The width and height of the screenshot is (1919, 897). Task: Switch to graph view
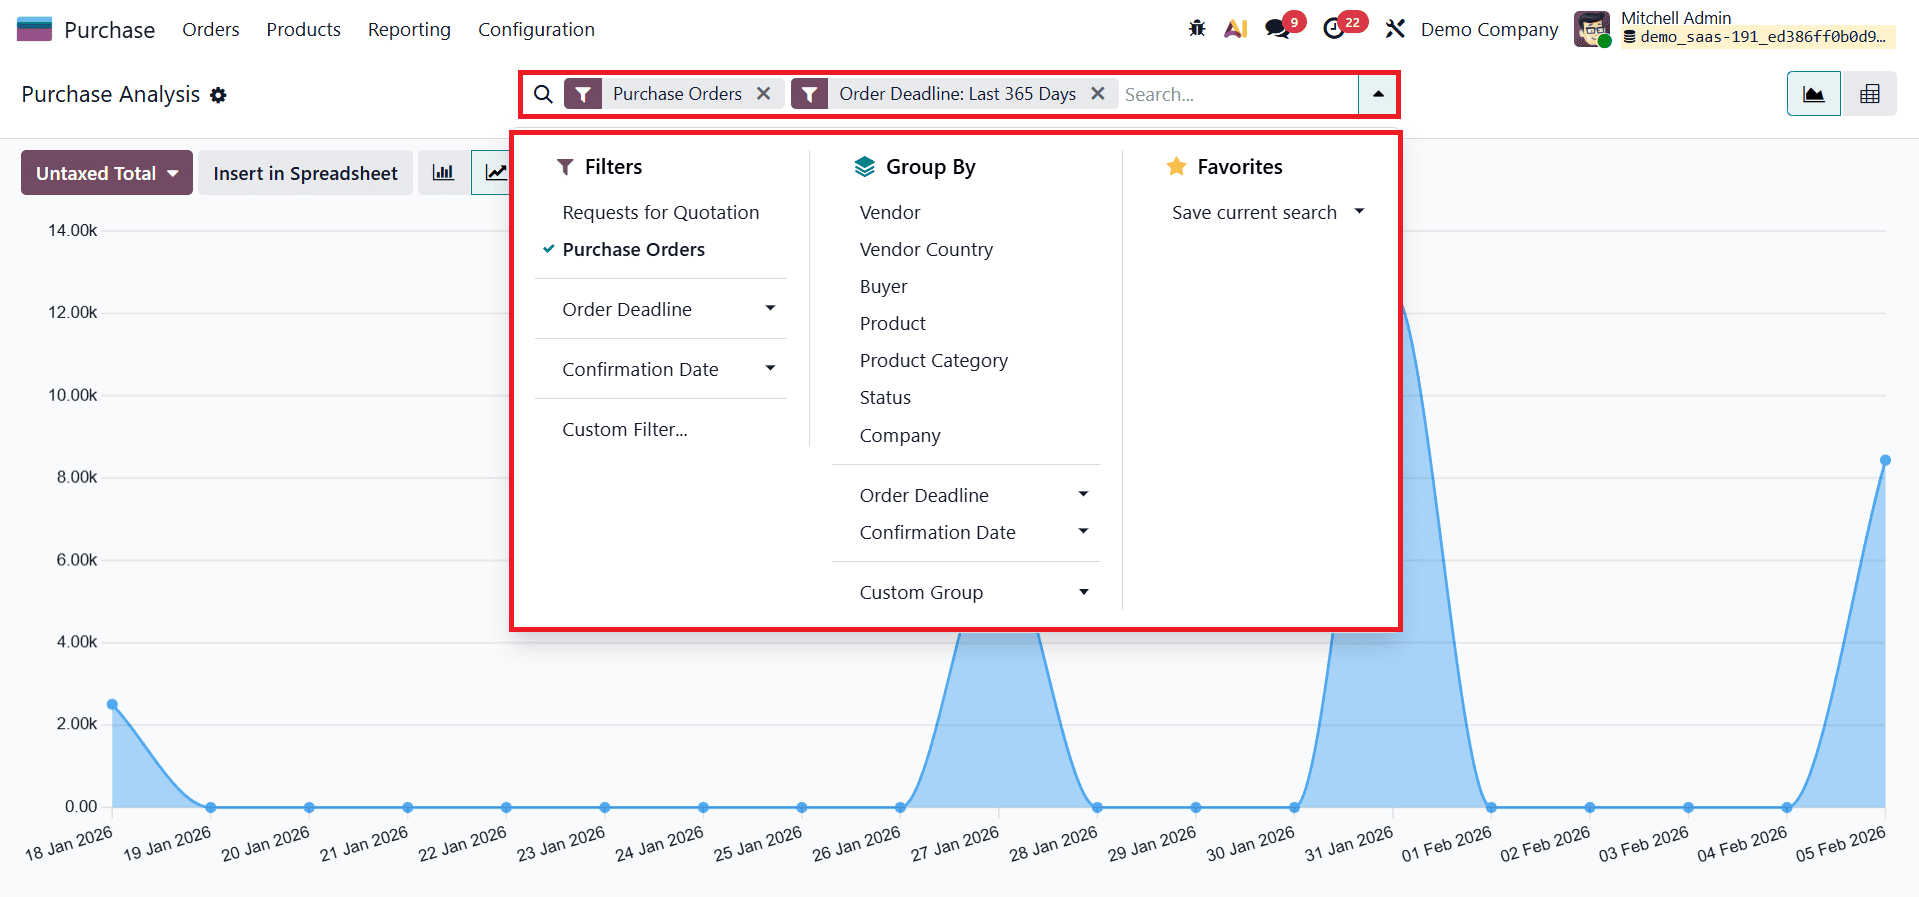[x=1814, y=94]
